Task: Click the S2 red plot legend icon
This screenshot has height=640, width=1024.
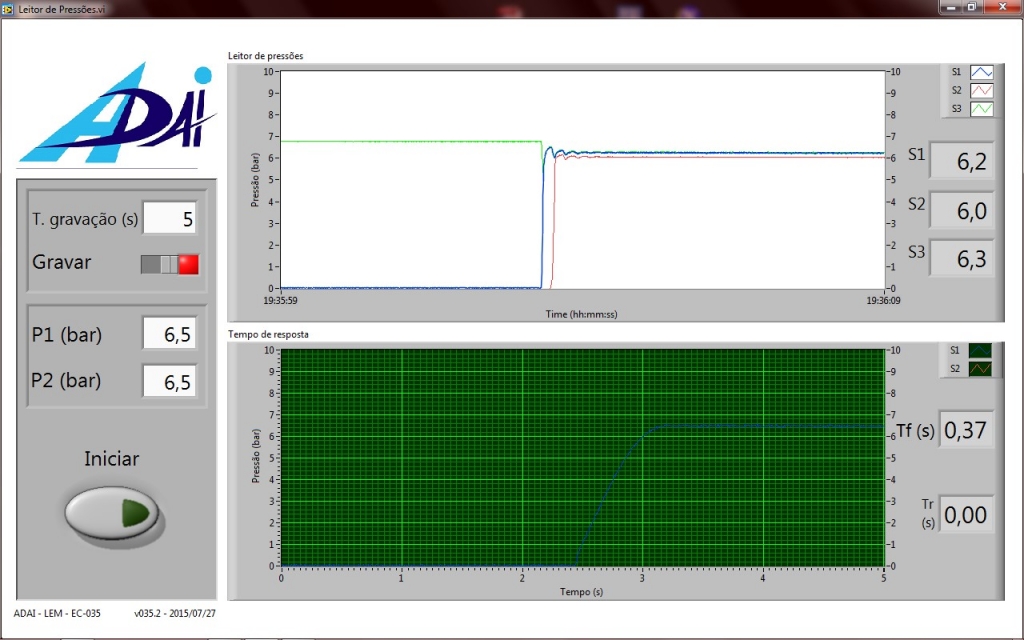Action: click(x=982, y=90)
